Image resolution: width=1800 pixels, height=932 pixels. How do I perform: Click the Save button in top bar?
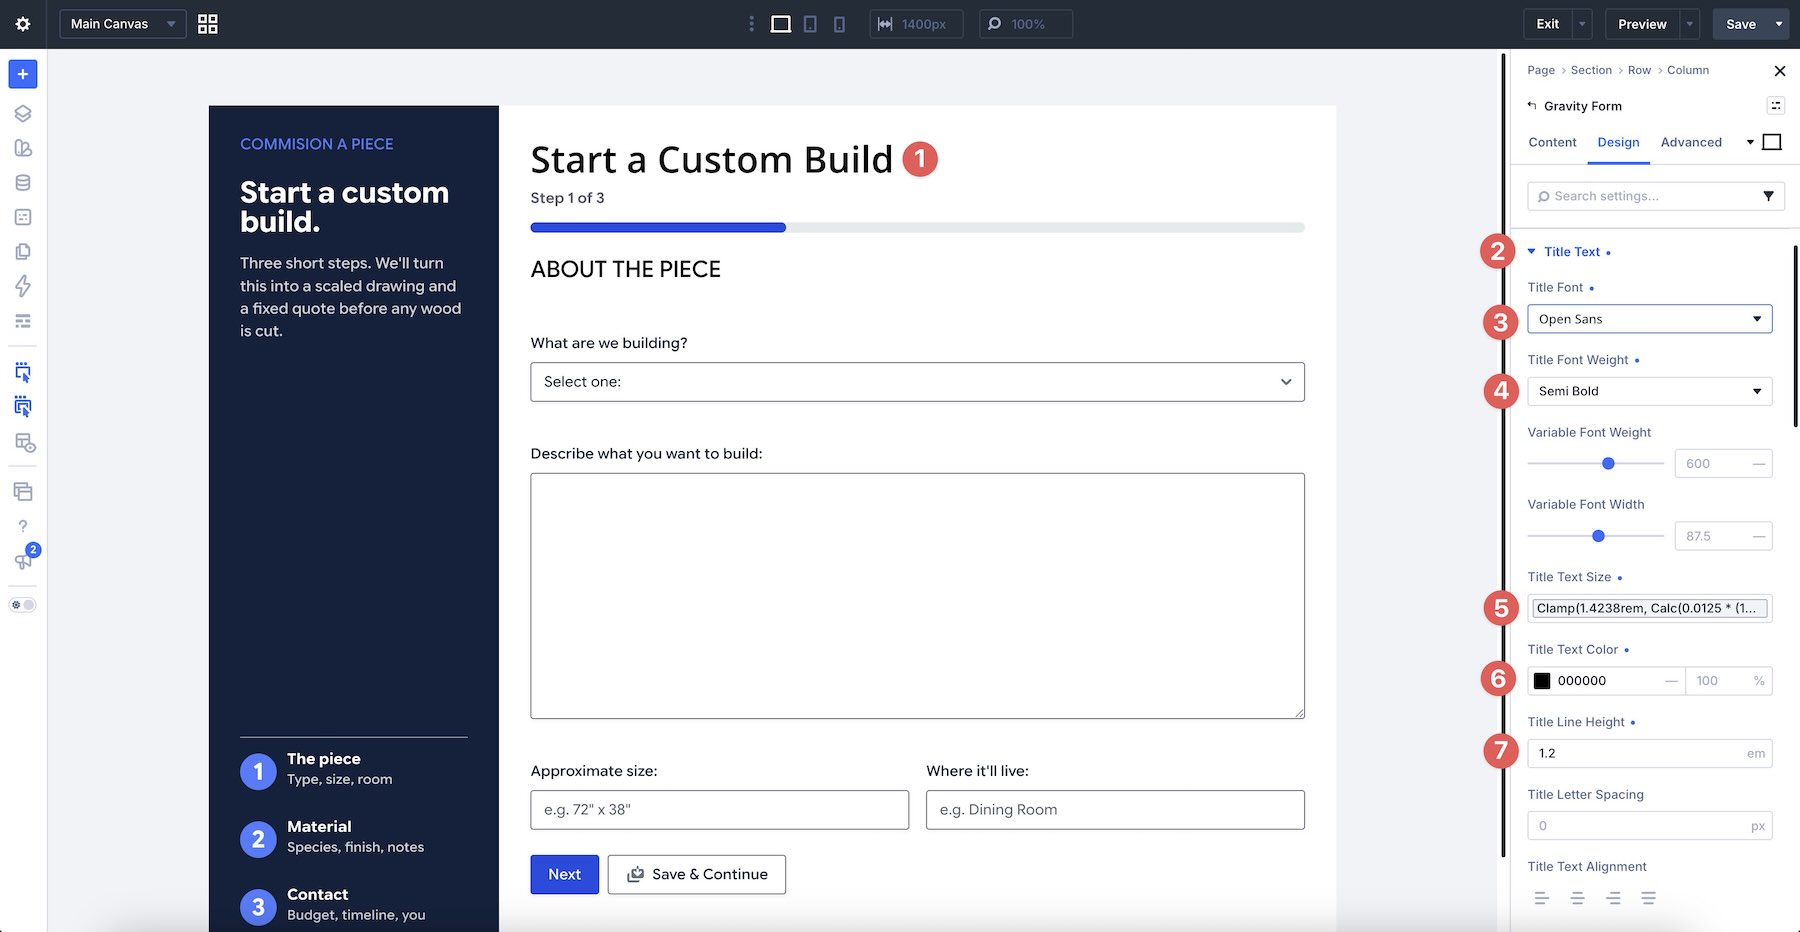pyautogui.click(x=1740, y=24)
